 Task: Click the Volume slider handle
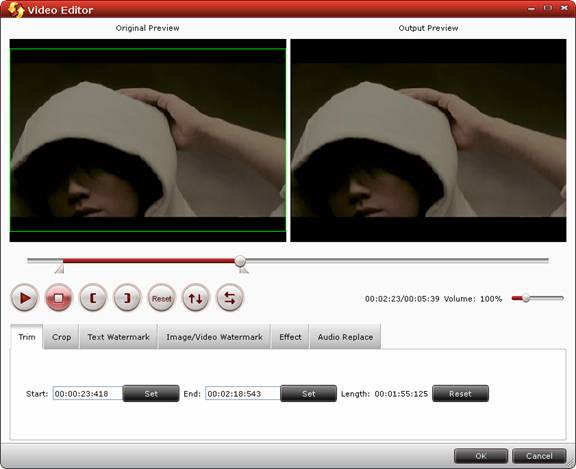(x=526, y=298)
